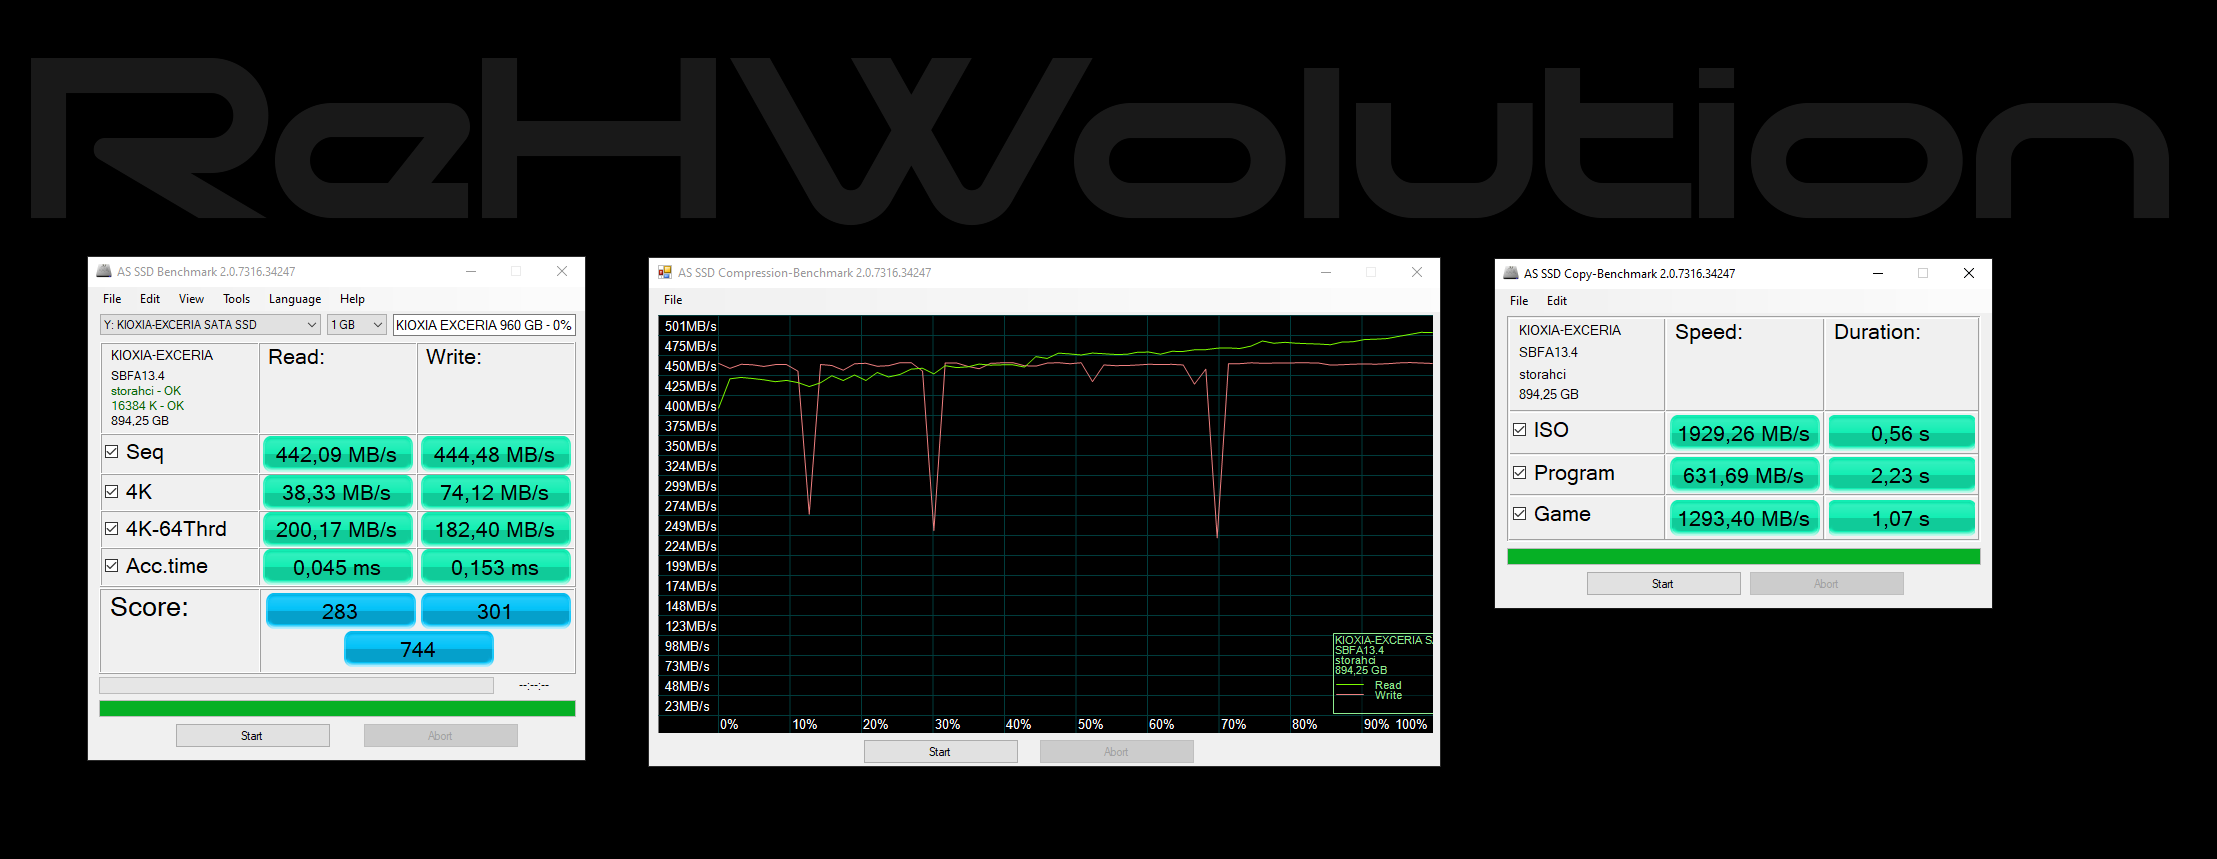Click 4K write result 74,12 MB/s
The height and width of the screenshot is (859, 2217).
[495, 492]
